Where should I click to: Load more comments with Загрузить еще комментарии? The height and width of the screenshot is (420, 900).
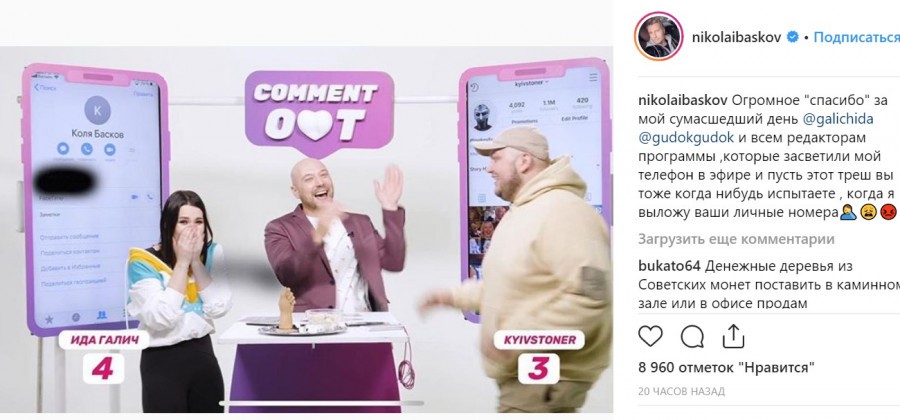[736, 239]
